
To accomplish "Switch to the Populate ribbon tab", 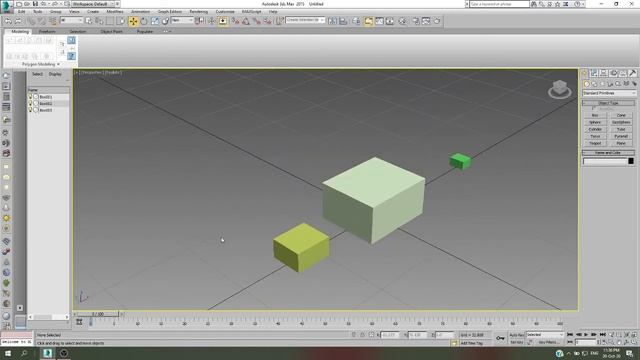I will coord(145,31).
